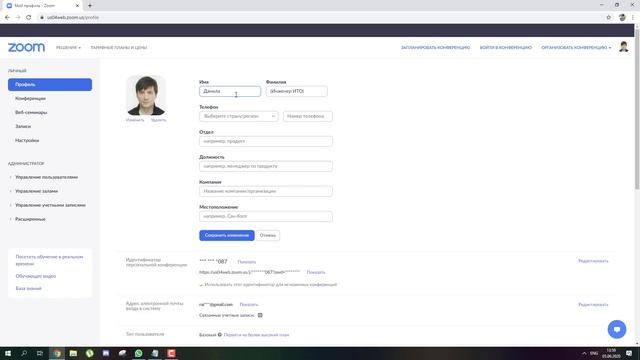Expand Управление учетными записями section

coord(50,205)
